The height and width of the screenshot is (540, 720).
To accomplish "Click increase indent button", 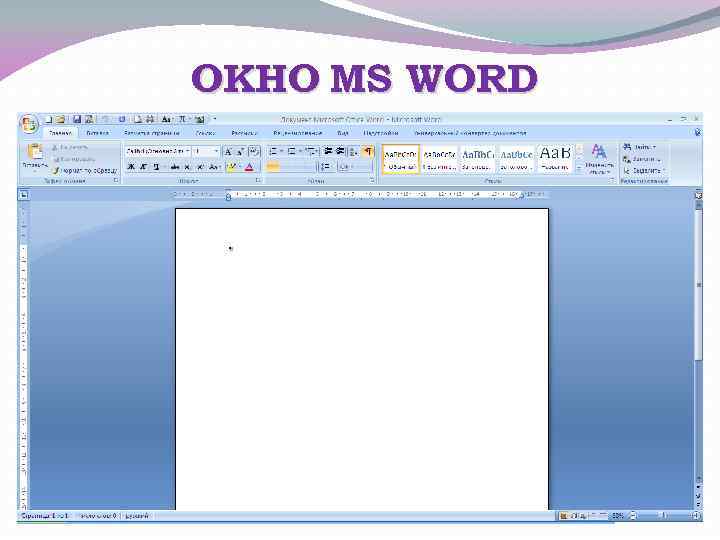I will pos(340,151).
